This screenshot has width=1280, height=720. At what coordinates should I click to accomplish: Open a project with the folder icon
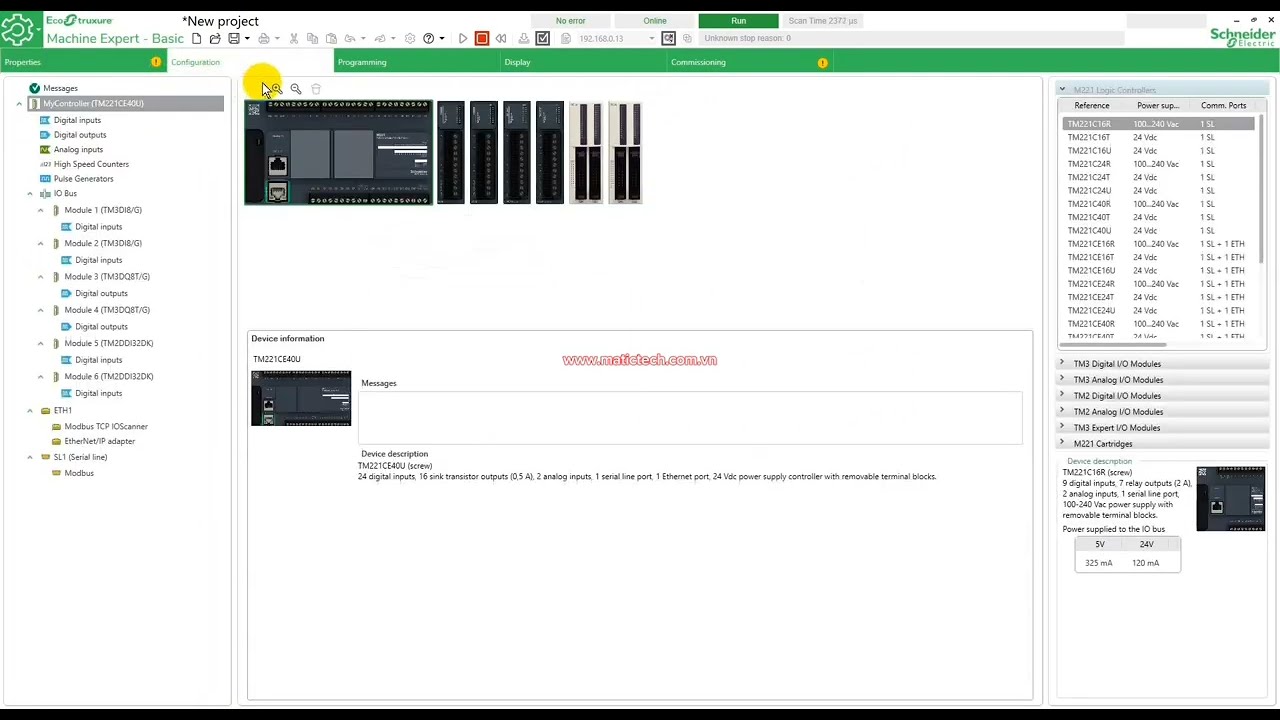coord(215,38)
